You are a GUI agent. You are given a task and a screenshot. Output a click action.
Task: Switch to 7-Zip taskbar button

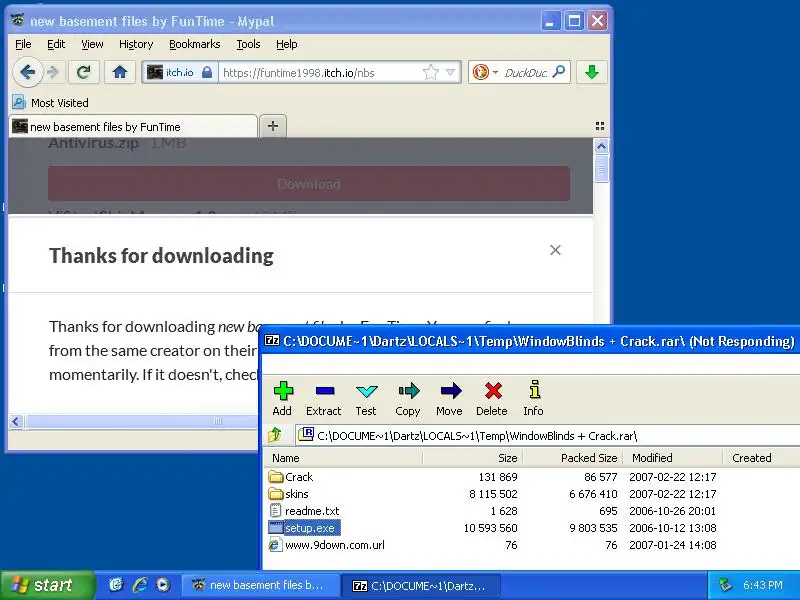coord(421,585)
